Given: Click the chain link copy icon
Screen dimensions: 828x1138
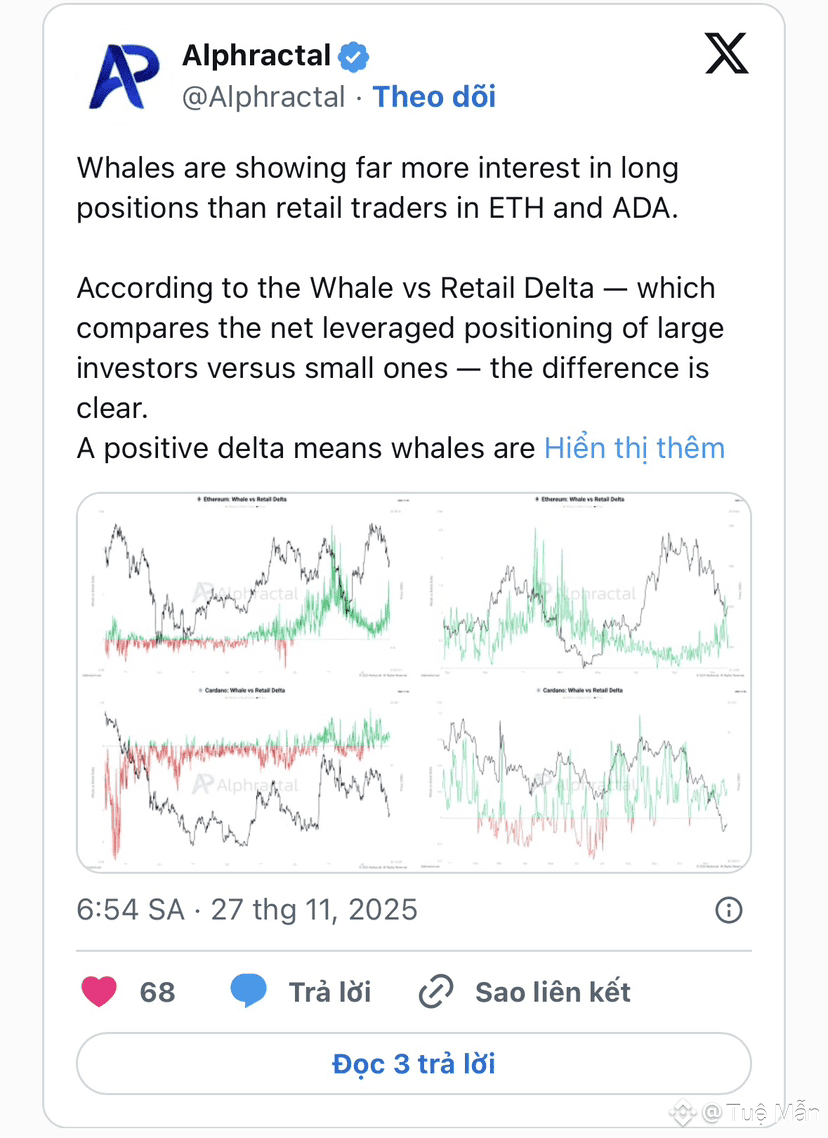Looking at the screenshot, I should pyautogui.click(x=436, y=991).
